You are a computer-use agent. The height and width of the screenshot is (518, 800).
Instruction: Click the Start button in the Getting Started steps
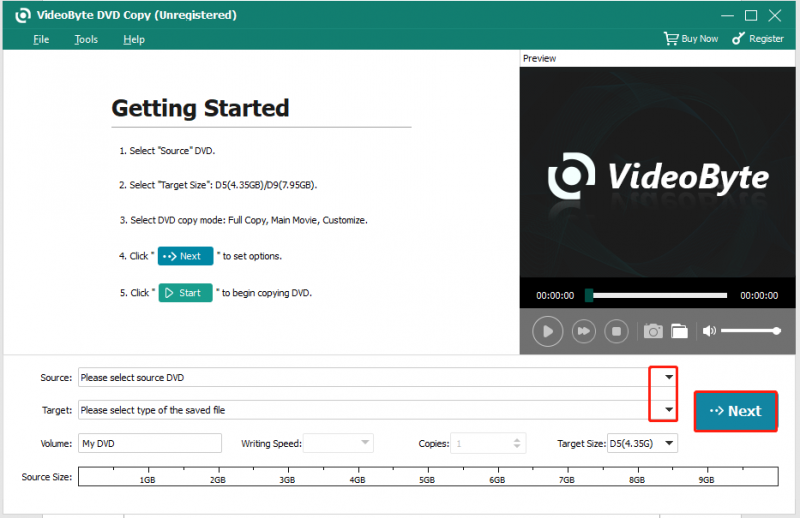(185, 293)
